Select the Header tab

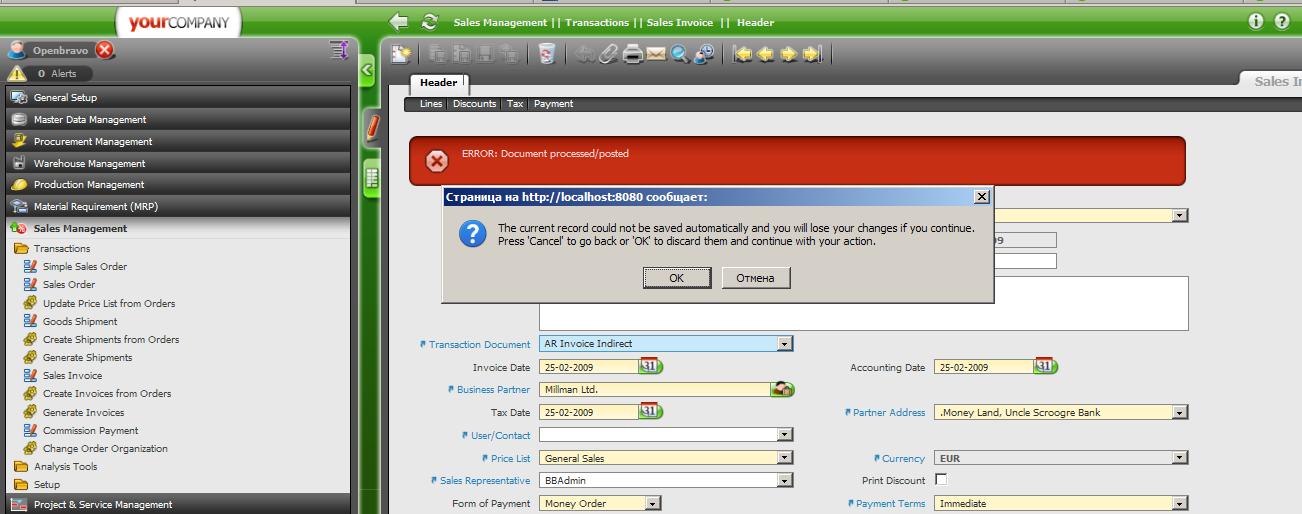(438, 83)
